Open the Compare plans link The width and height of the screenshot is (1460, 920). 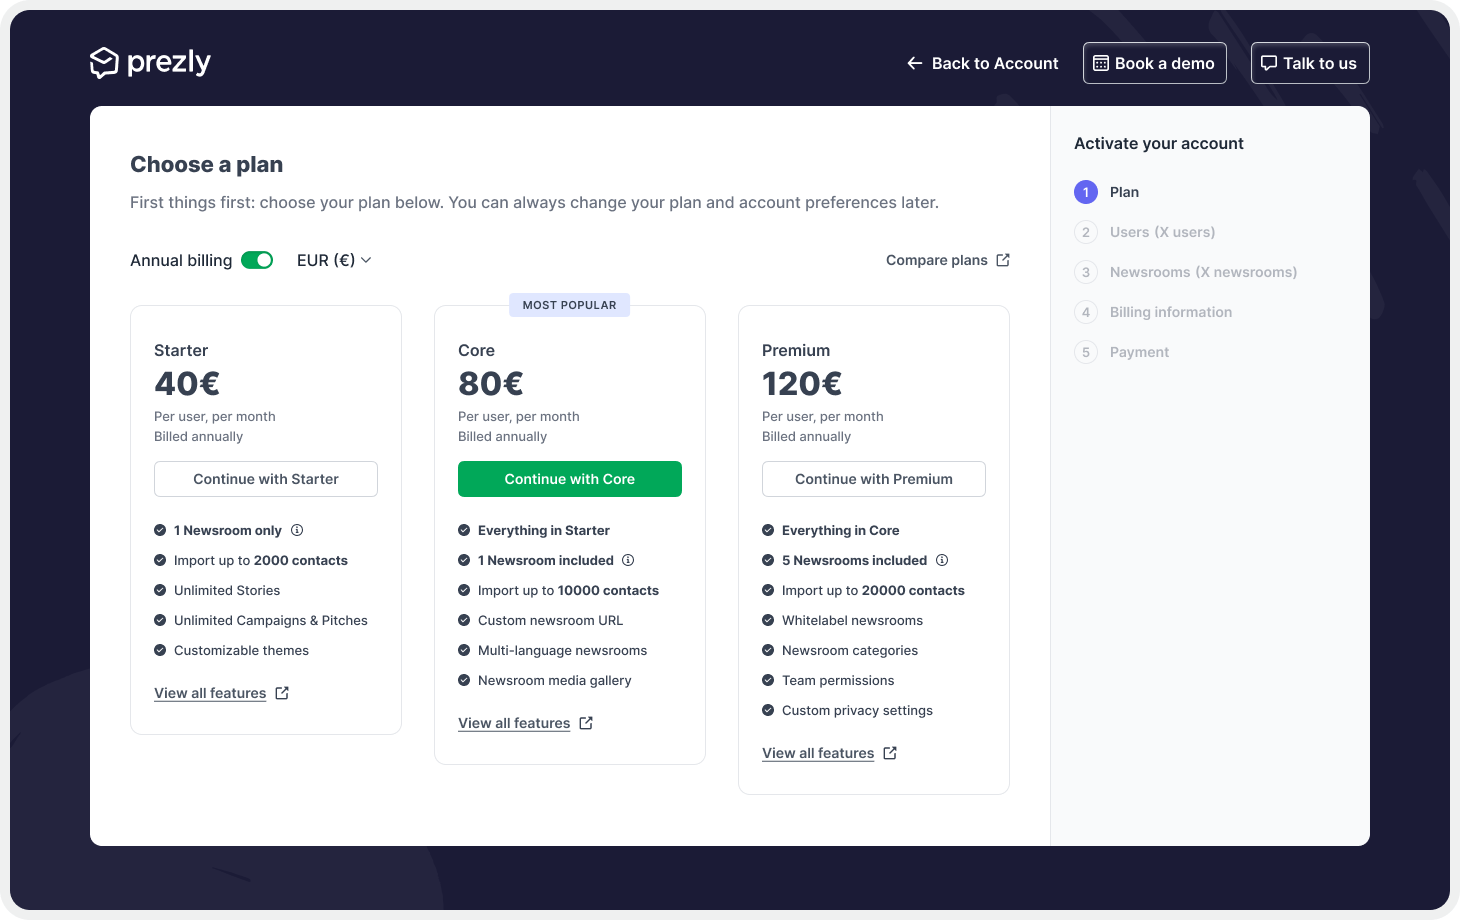[948, 260]
